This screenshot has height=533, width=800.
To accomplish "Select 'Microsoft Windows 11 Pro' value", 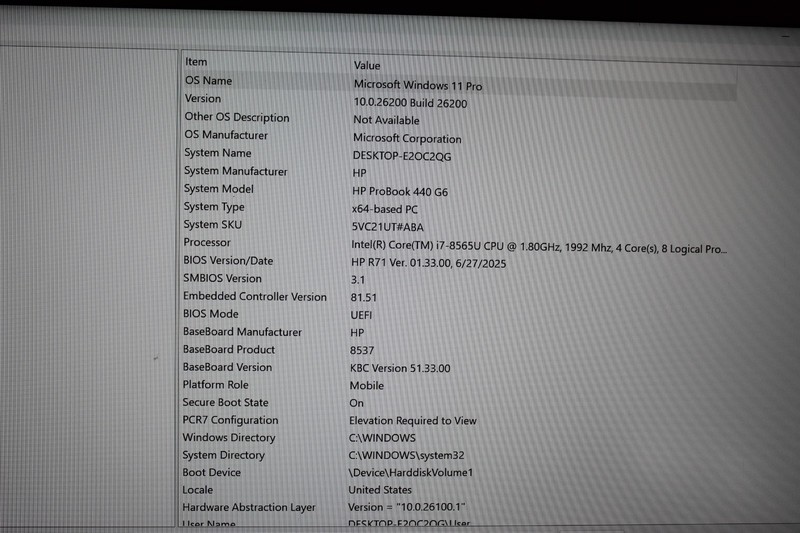I will pyautogui.click(x=418, y=85).
